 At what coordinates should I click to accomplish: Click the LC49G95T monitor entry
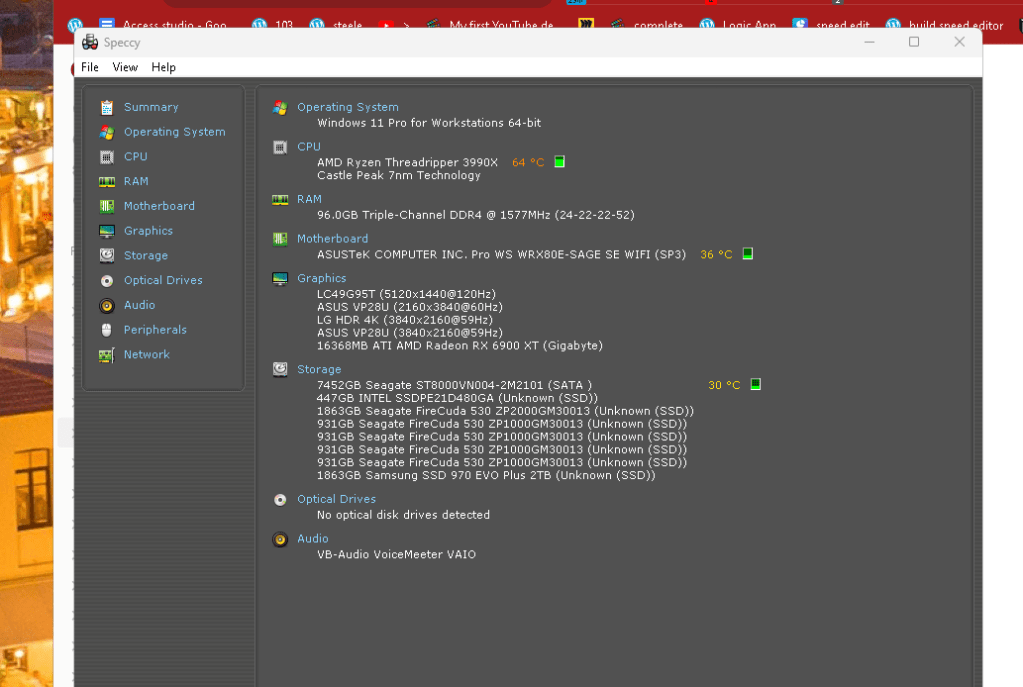point(406,294)
